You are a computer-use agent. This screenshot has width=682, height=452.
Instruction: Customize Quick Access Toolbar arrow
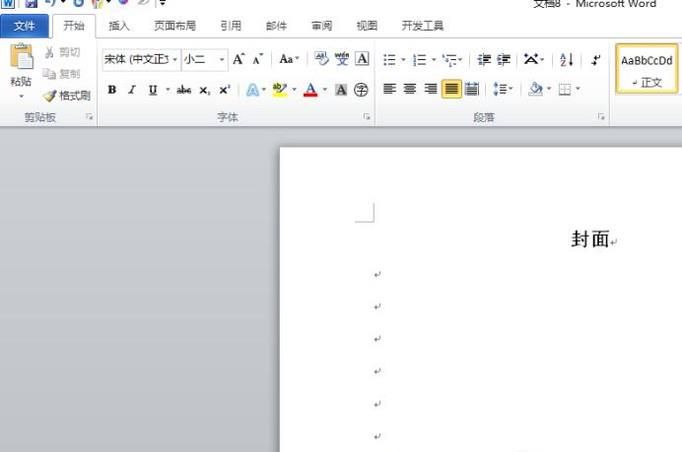162,3
